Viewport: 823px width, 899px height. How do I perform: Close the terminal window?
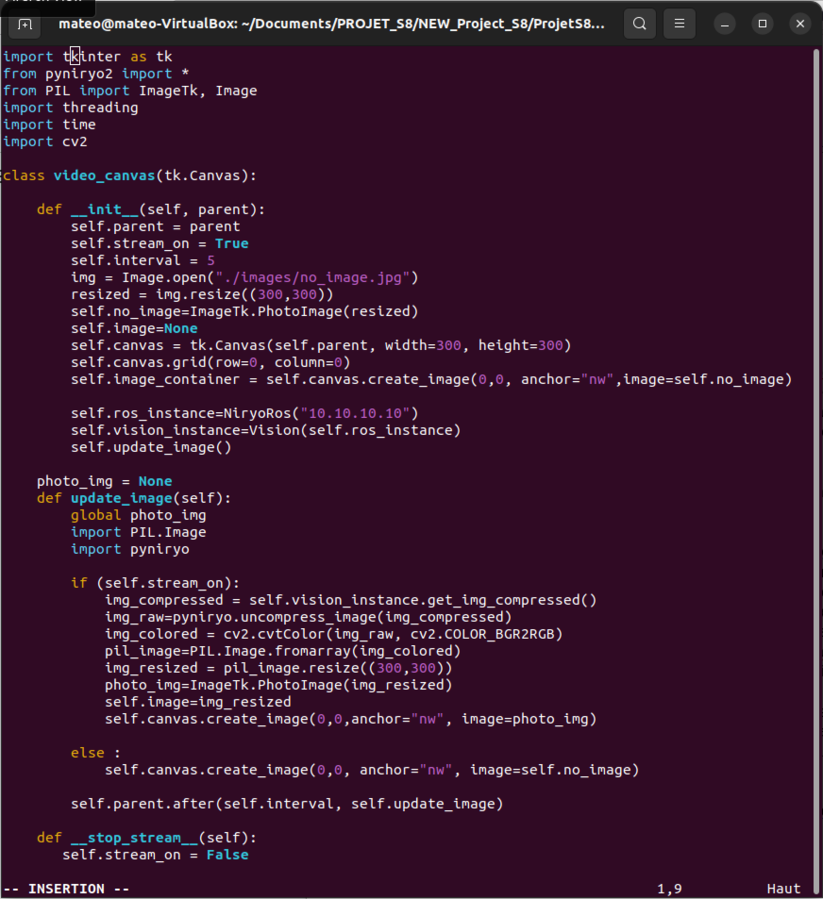tap(800, 23)
